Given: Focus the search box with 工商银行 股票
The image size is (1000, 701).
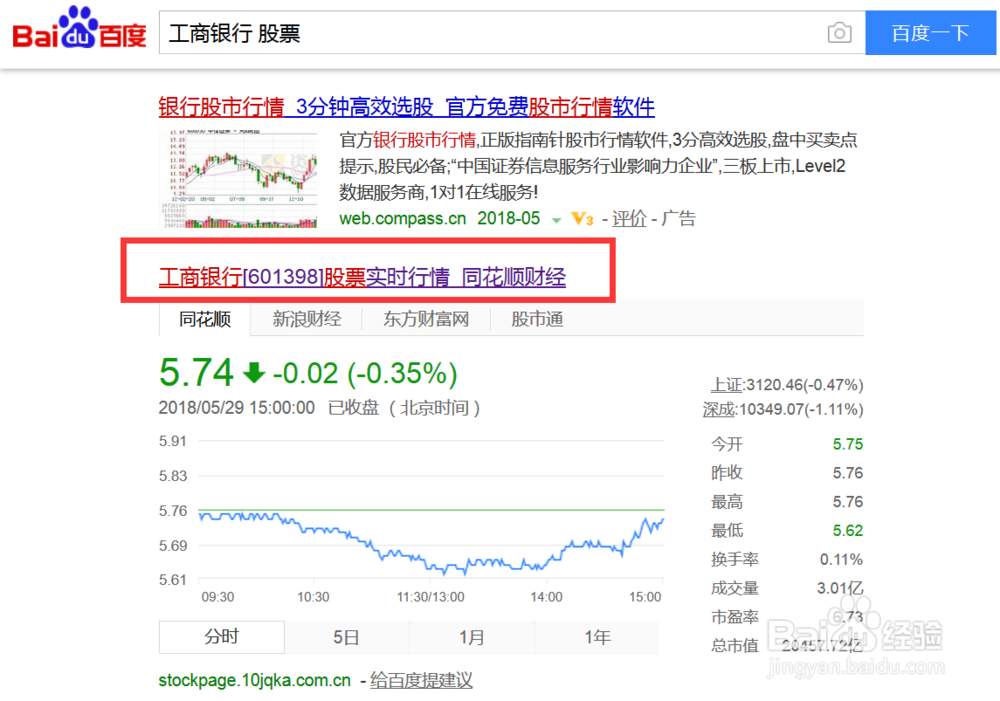Looking at the screenshot, I should click(511, 33).
